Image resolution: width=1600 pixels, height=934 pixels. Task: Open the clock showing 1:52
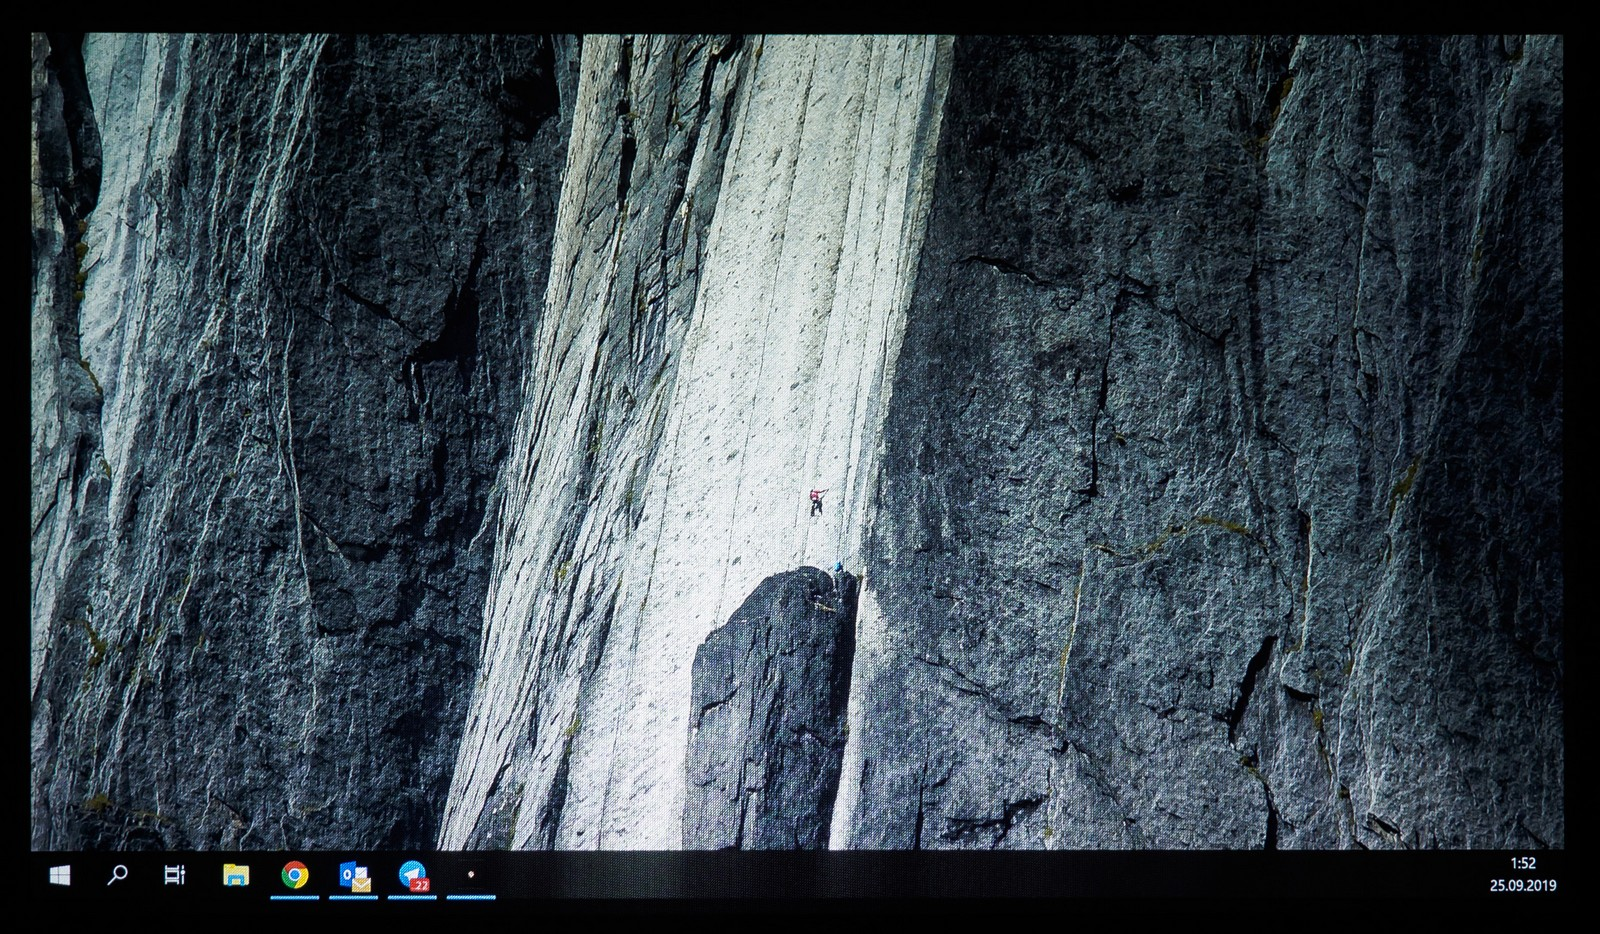pyautogui.click(x=1523, y=864)
